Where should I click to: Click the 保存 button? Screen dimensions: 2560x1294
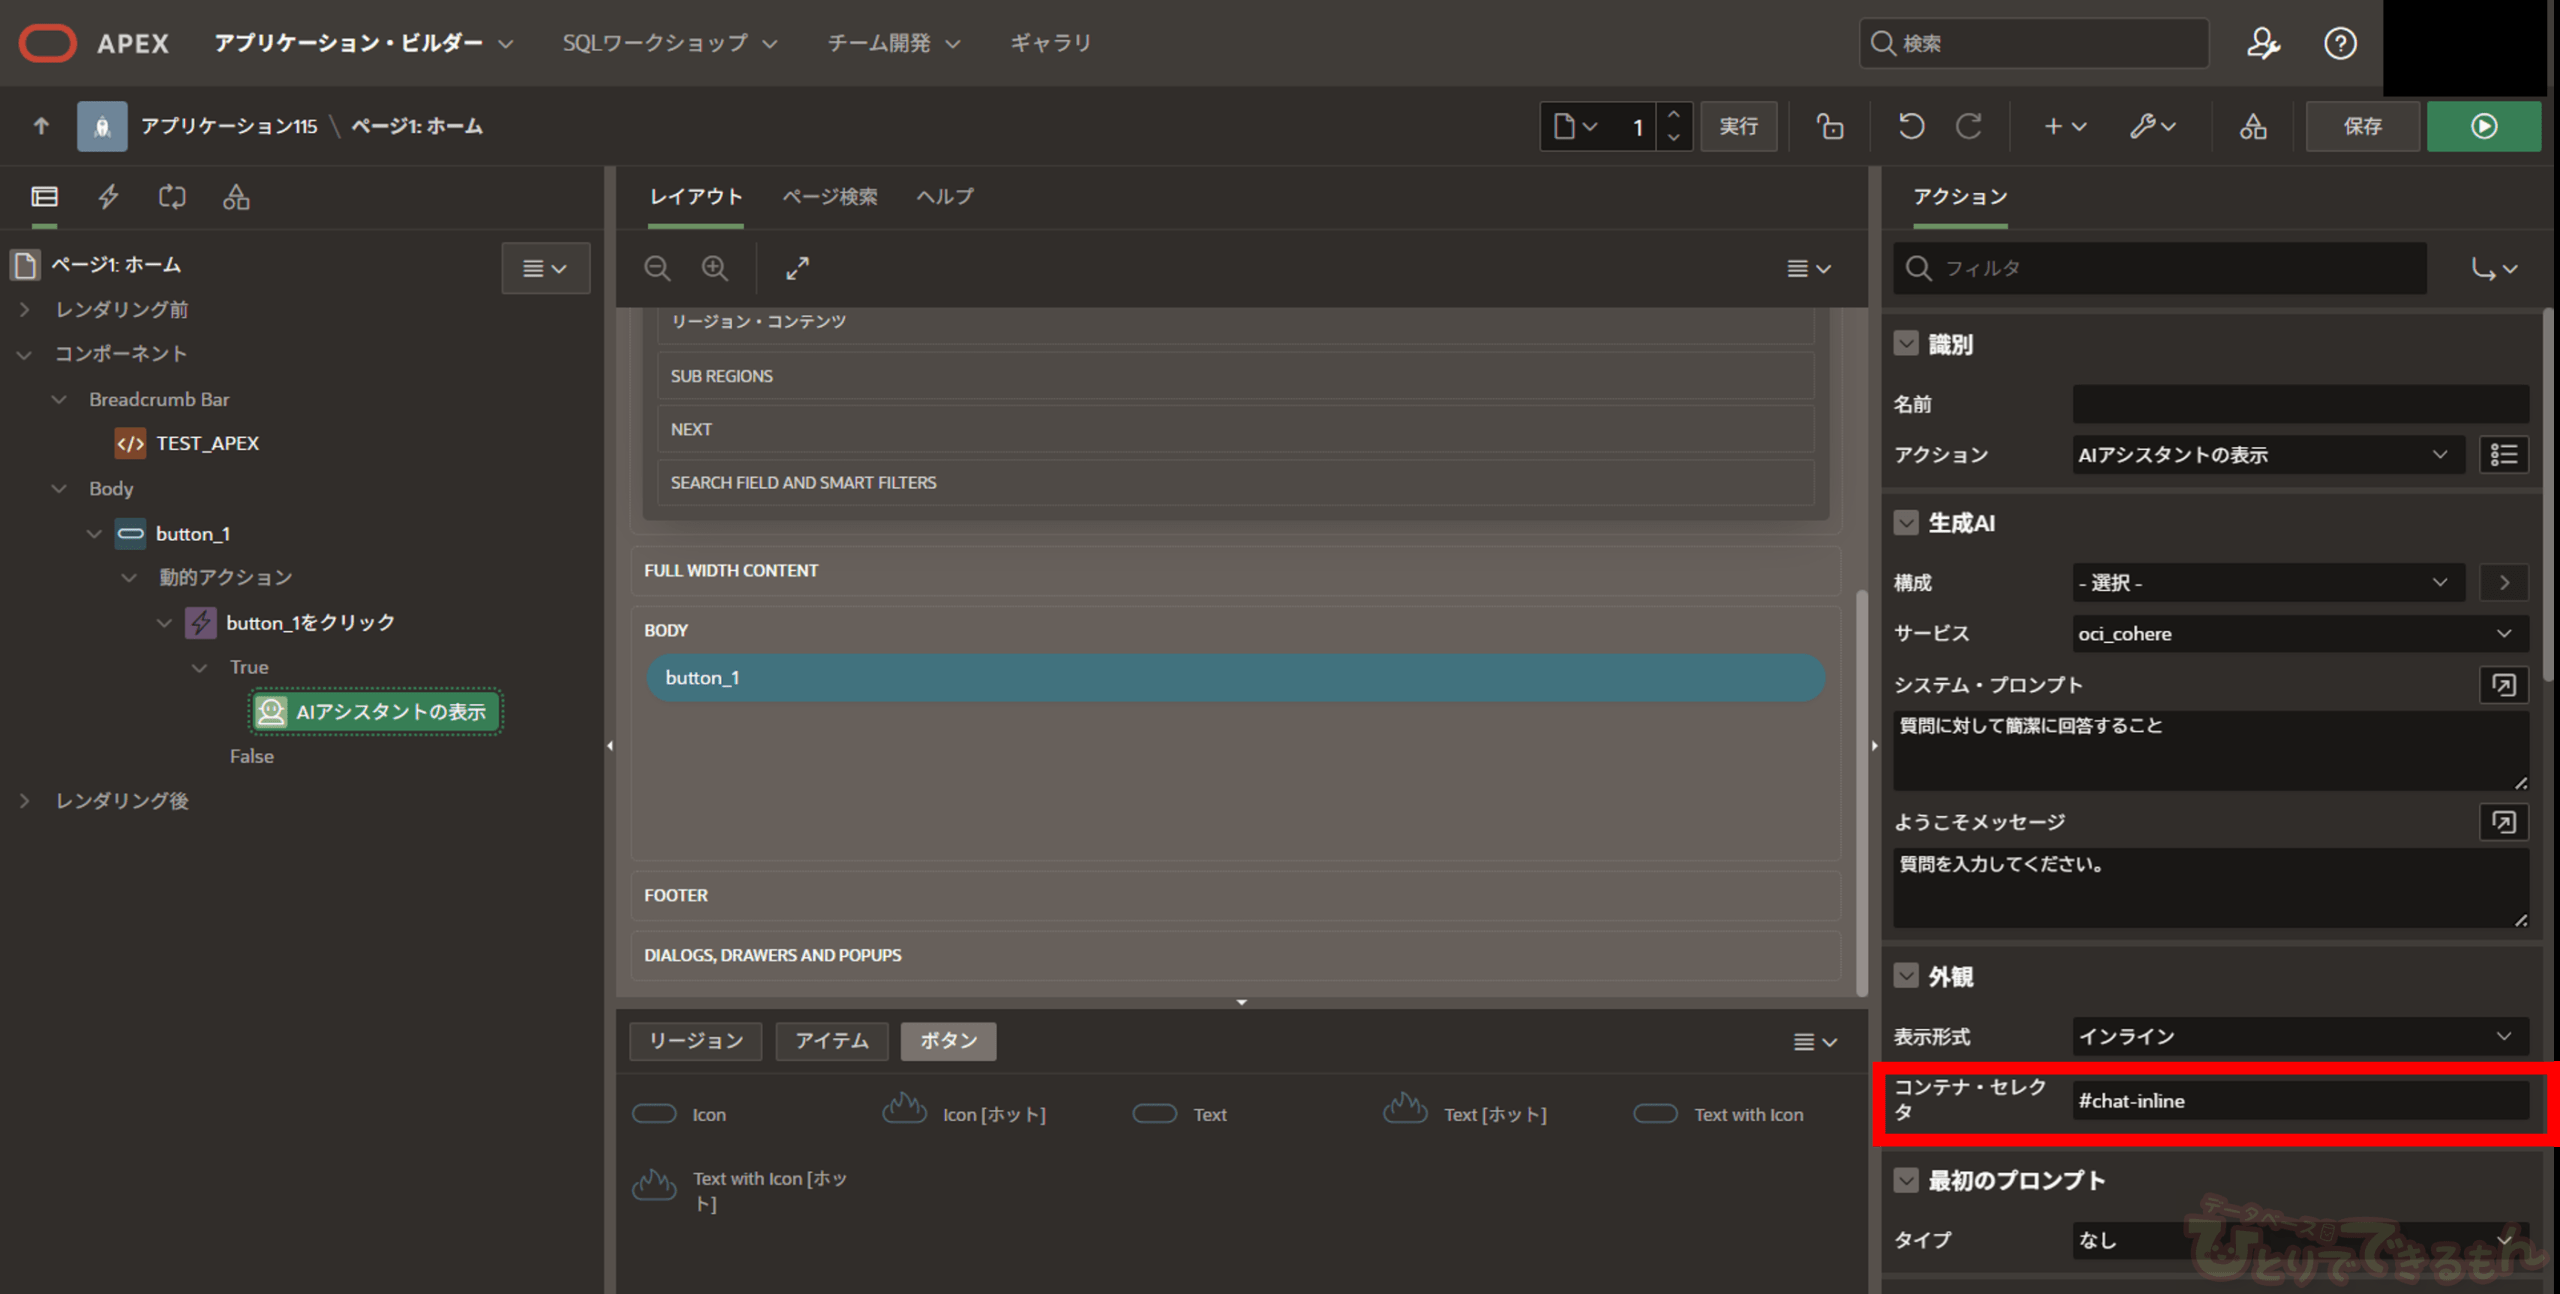coord(2362,126)
